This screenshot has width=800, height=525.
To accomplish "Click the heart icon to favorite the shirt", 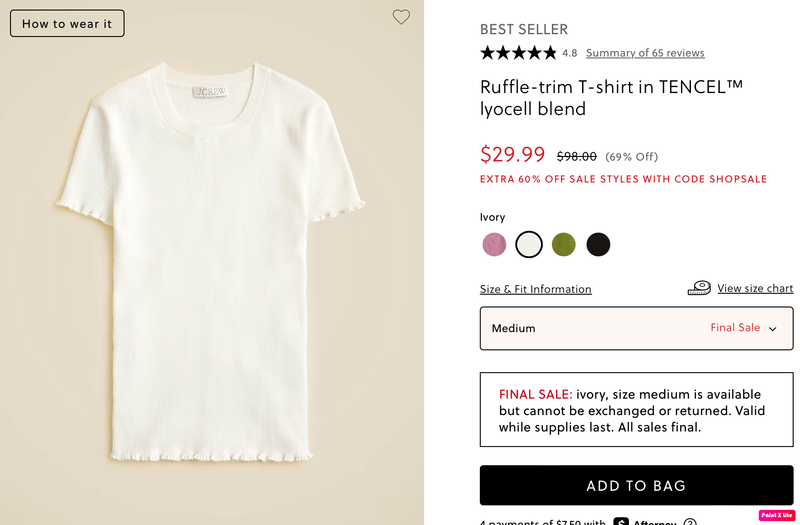I will [401, 17].
